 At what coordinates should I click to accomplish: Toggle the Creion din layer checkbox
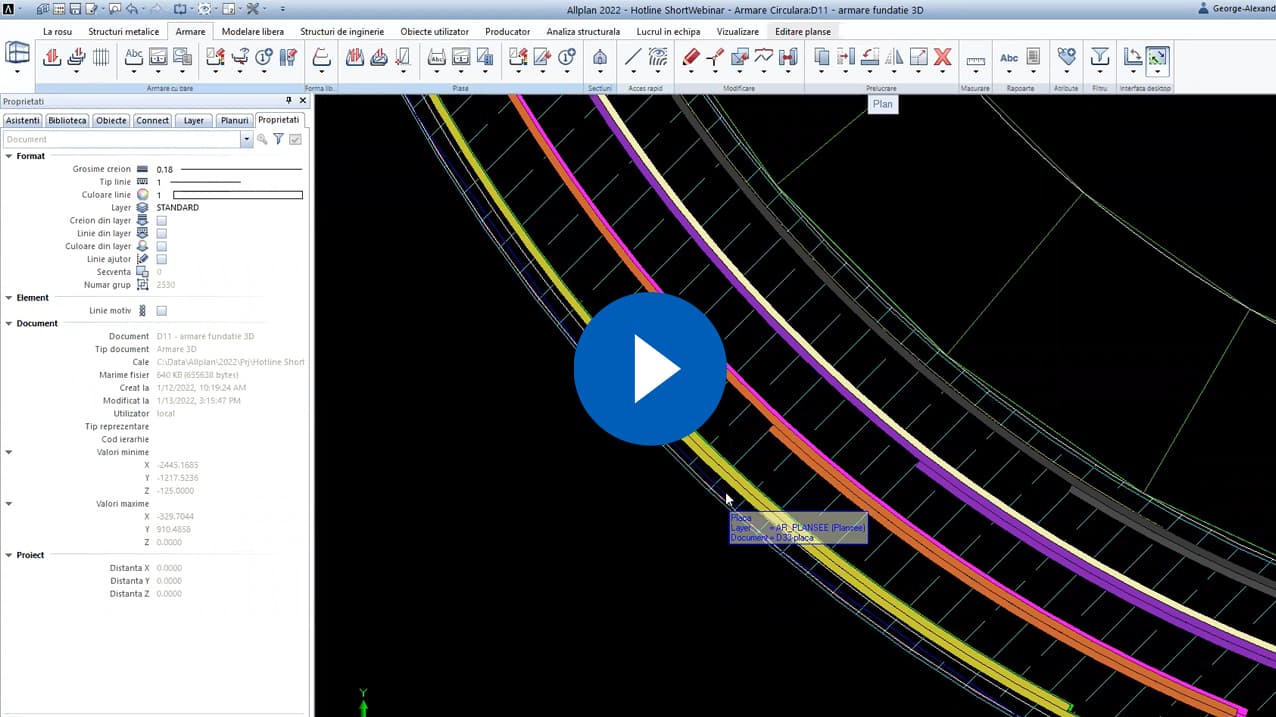162,221
